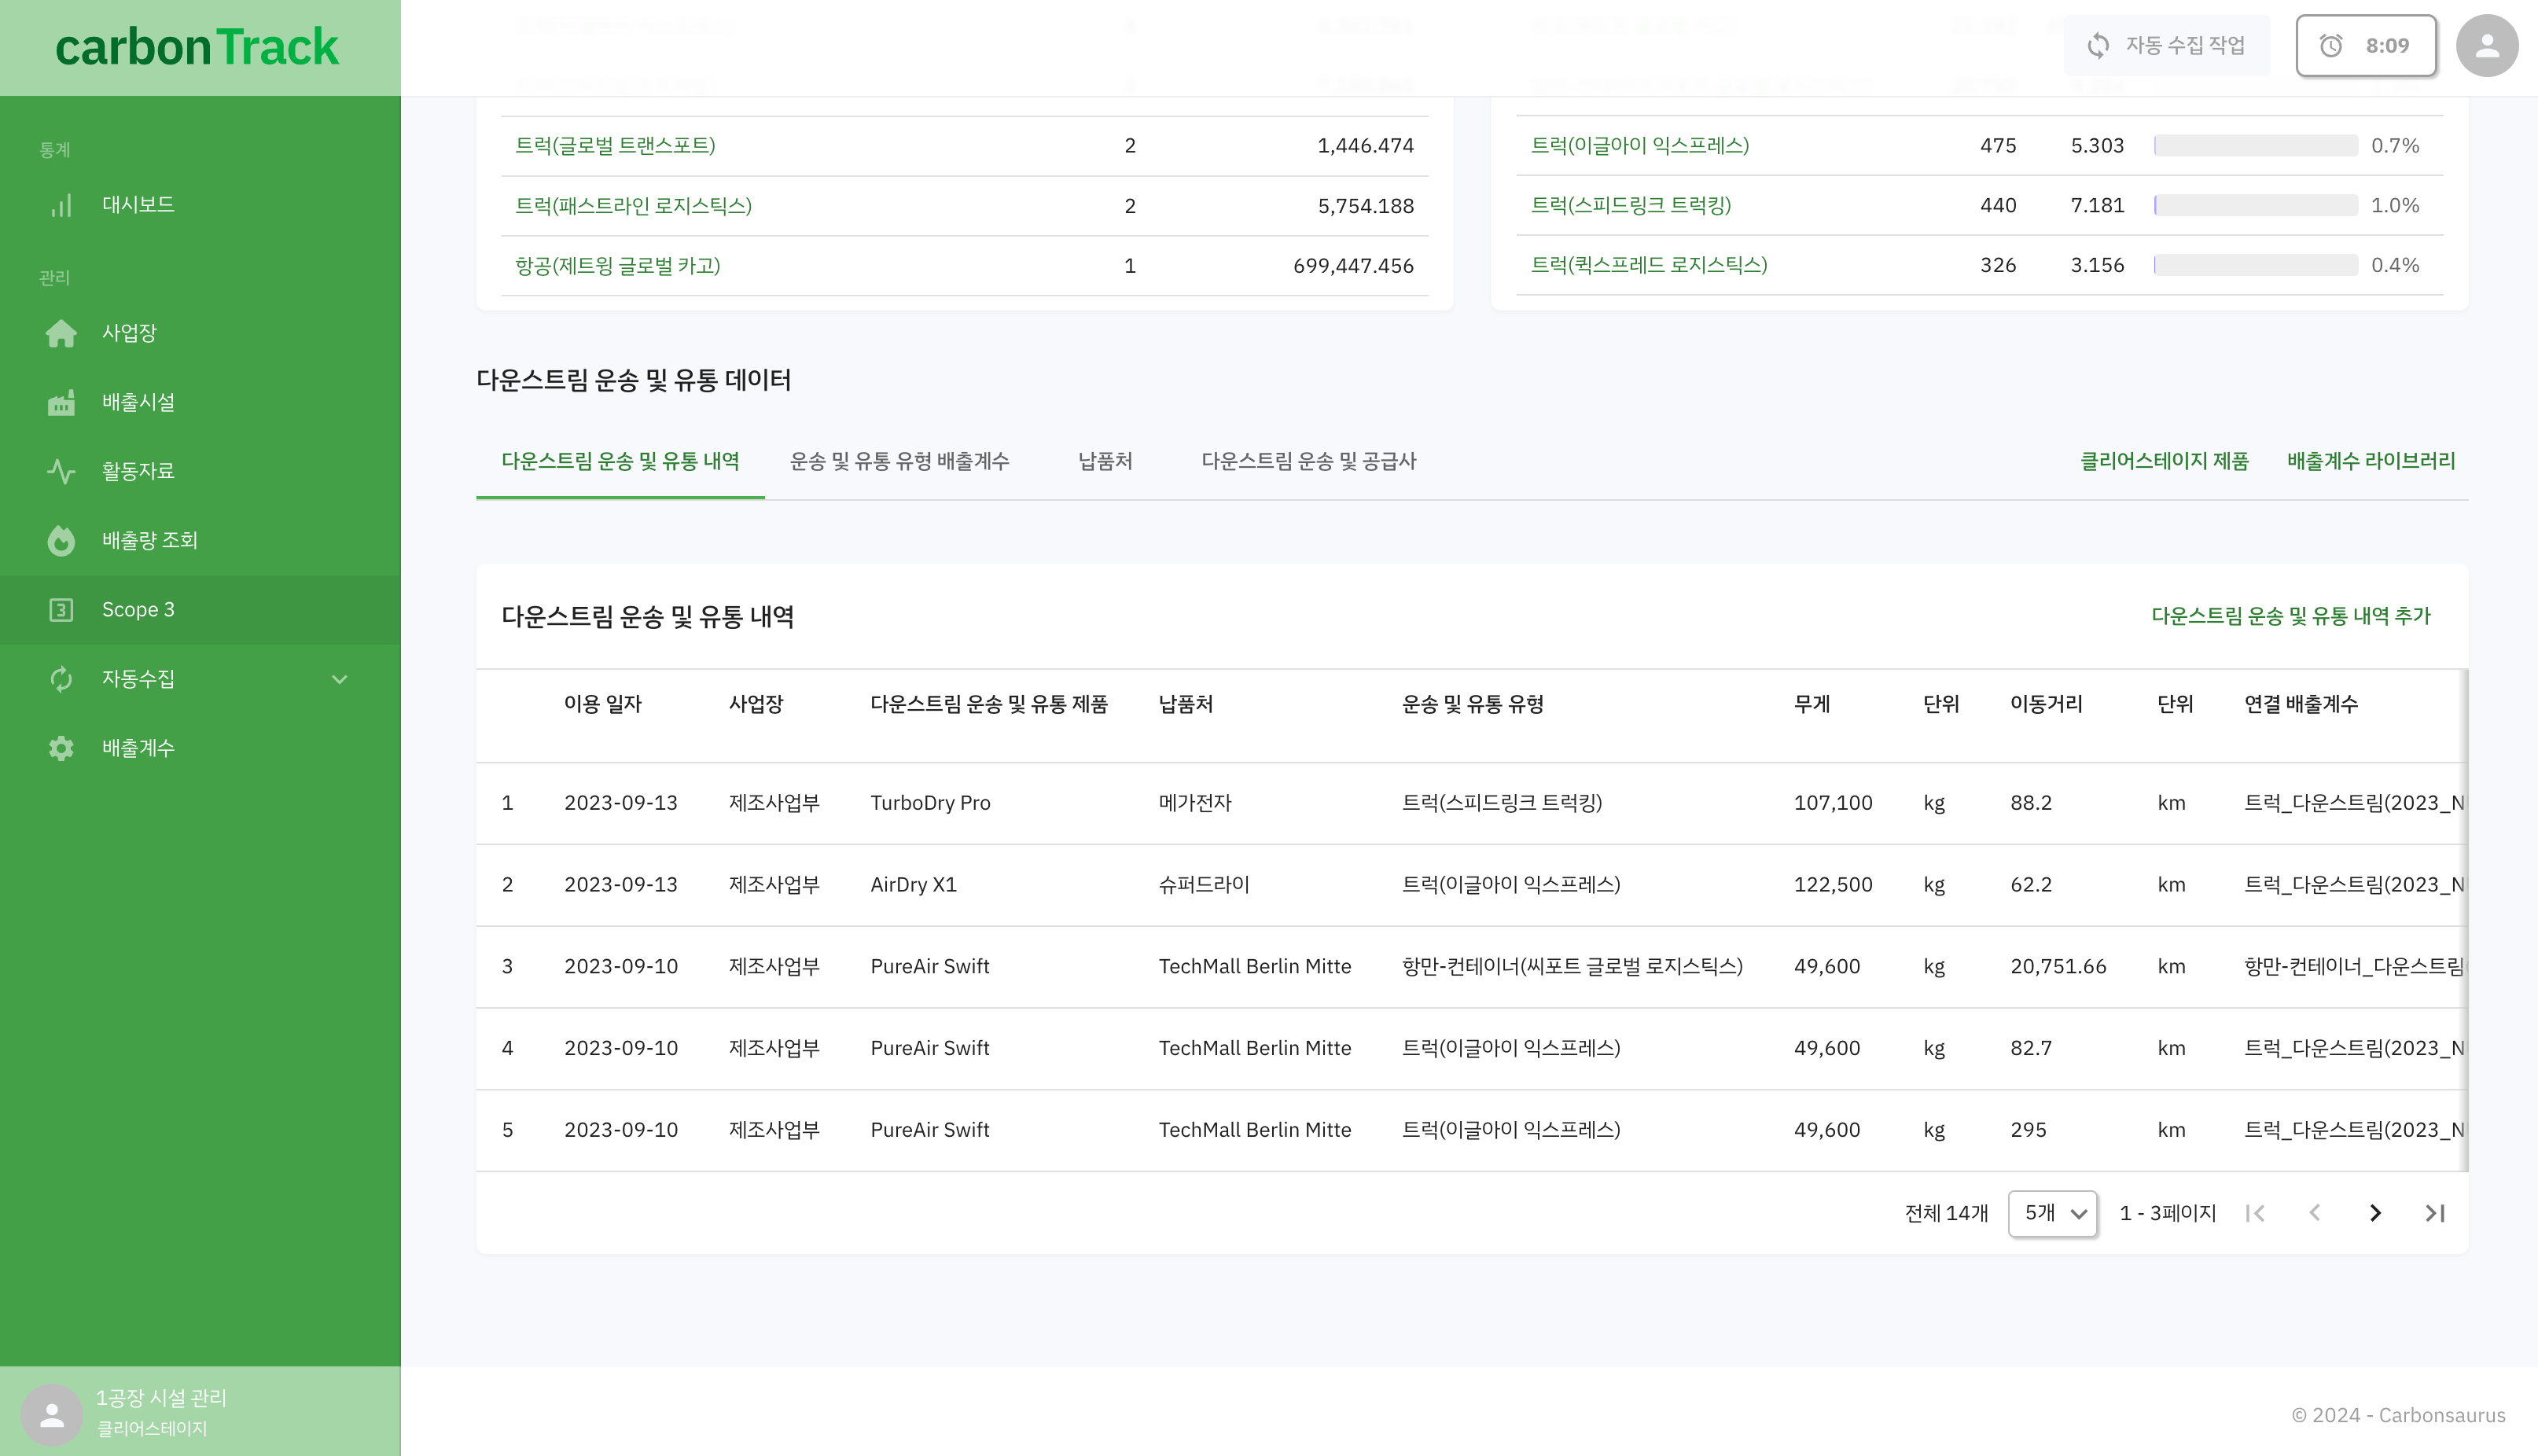Open the 트럭(패스트라인 로지스틱스) link
The image size is (2538, 1456).
(633, 206)
